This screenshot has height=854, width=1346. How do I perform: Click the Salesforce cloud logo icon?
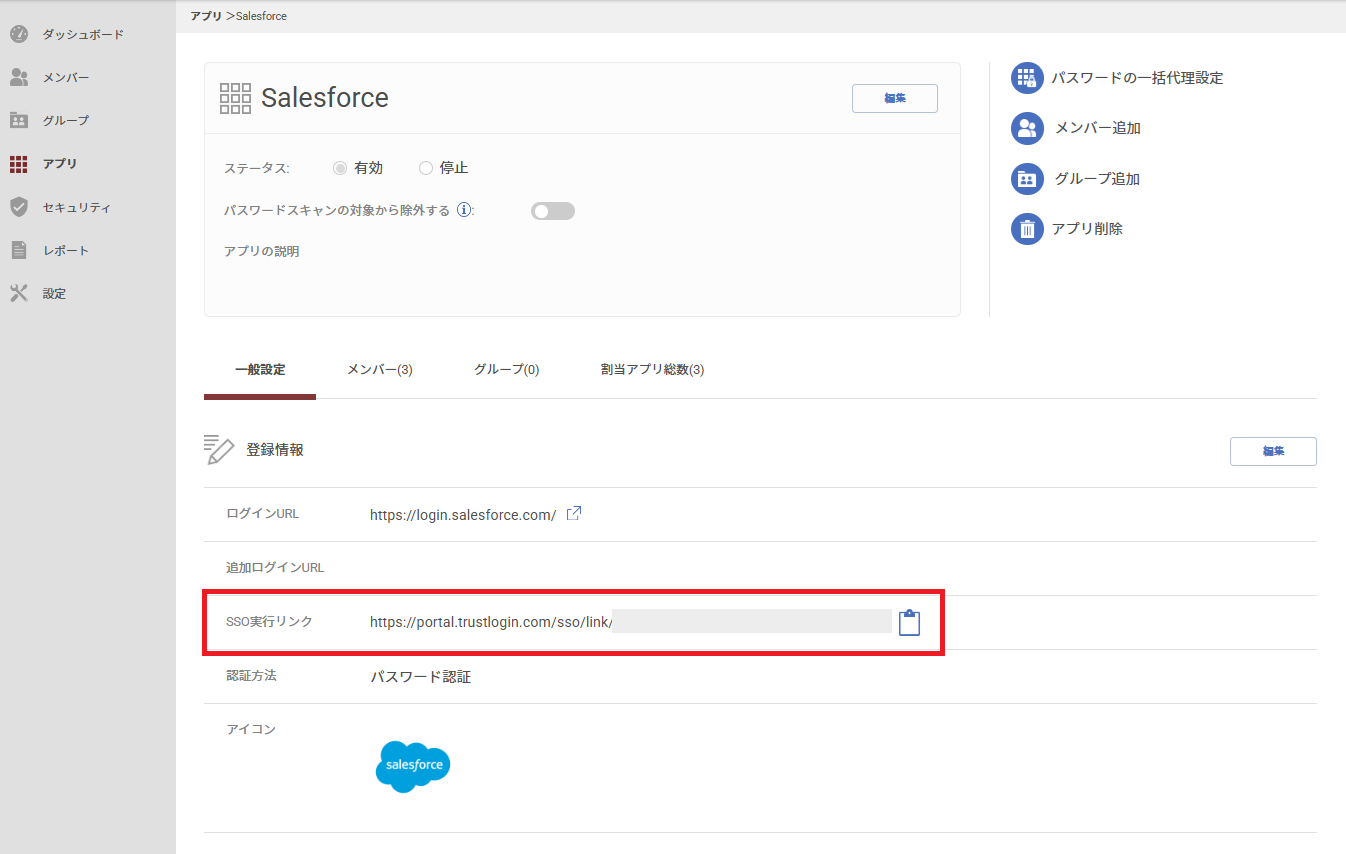point(413,767)
